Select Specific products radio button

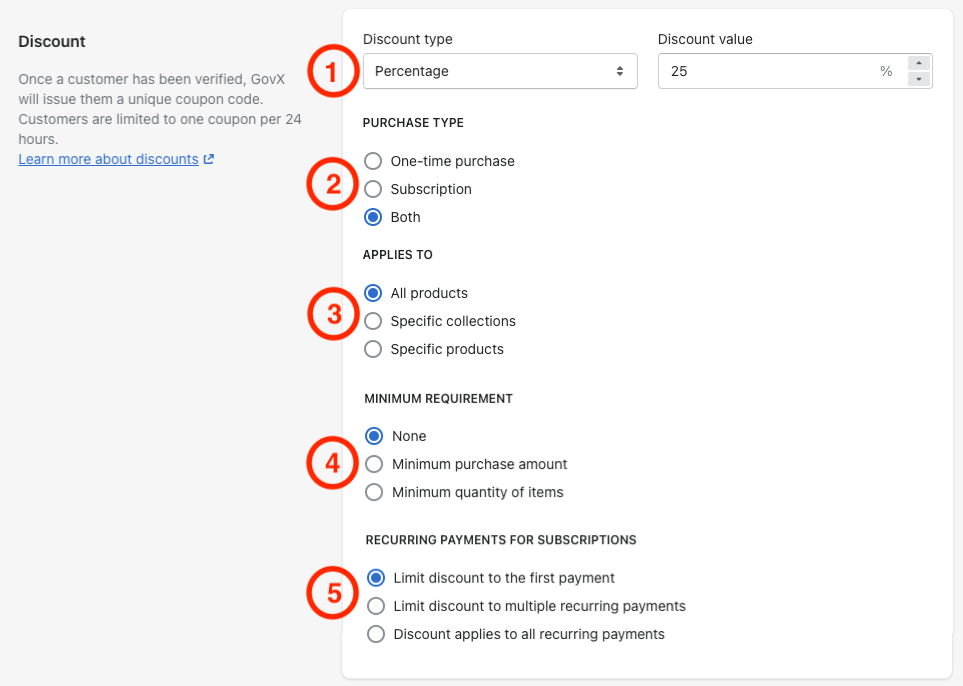click(x=373, y=349)
